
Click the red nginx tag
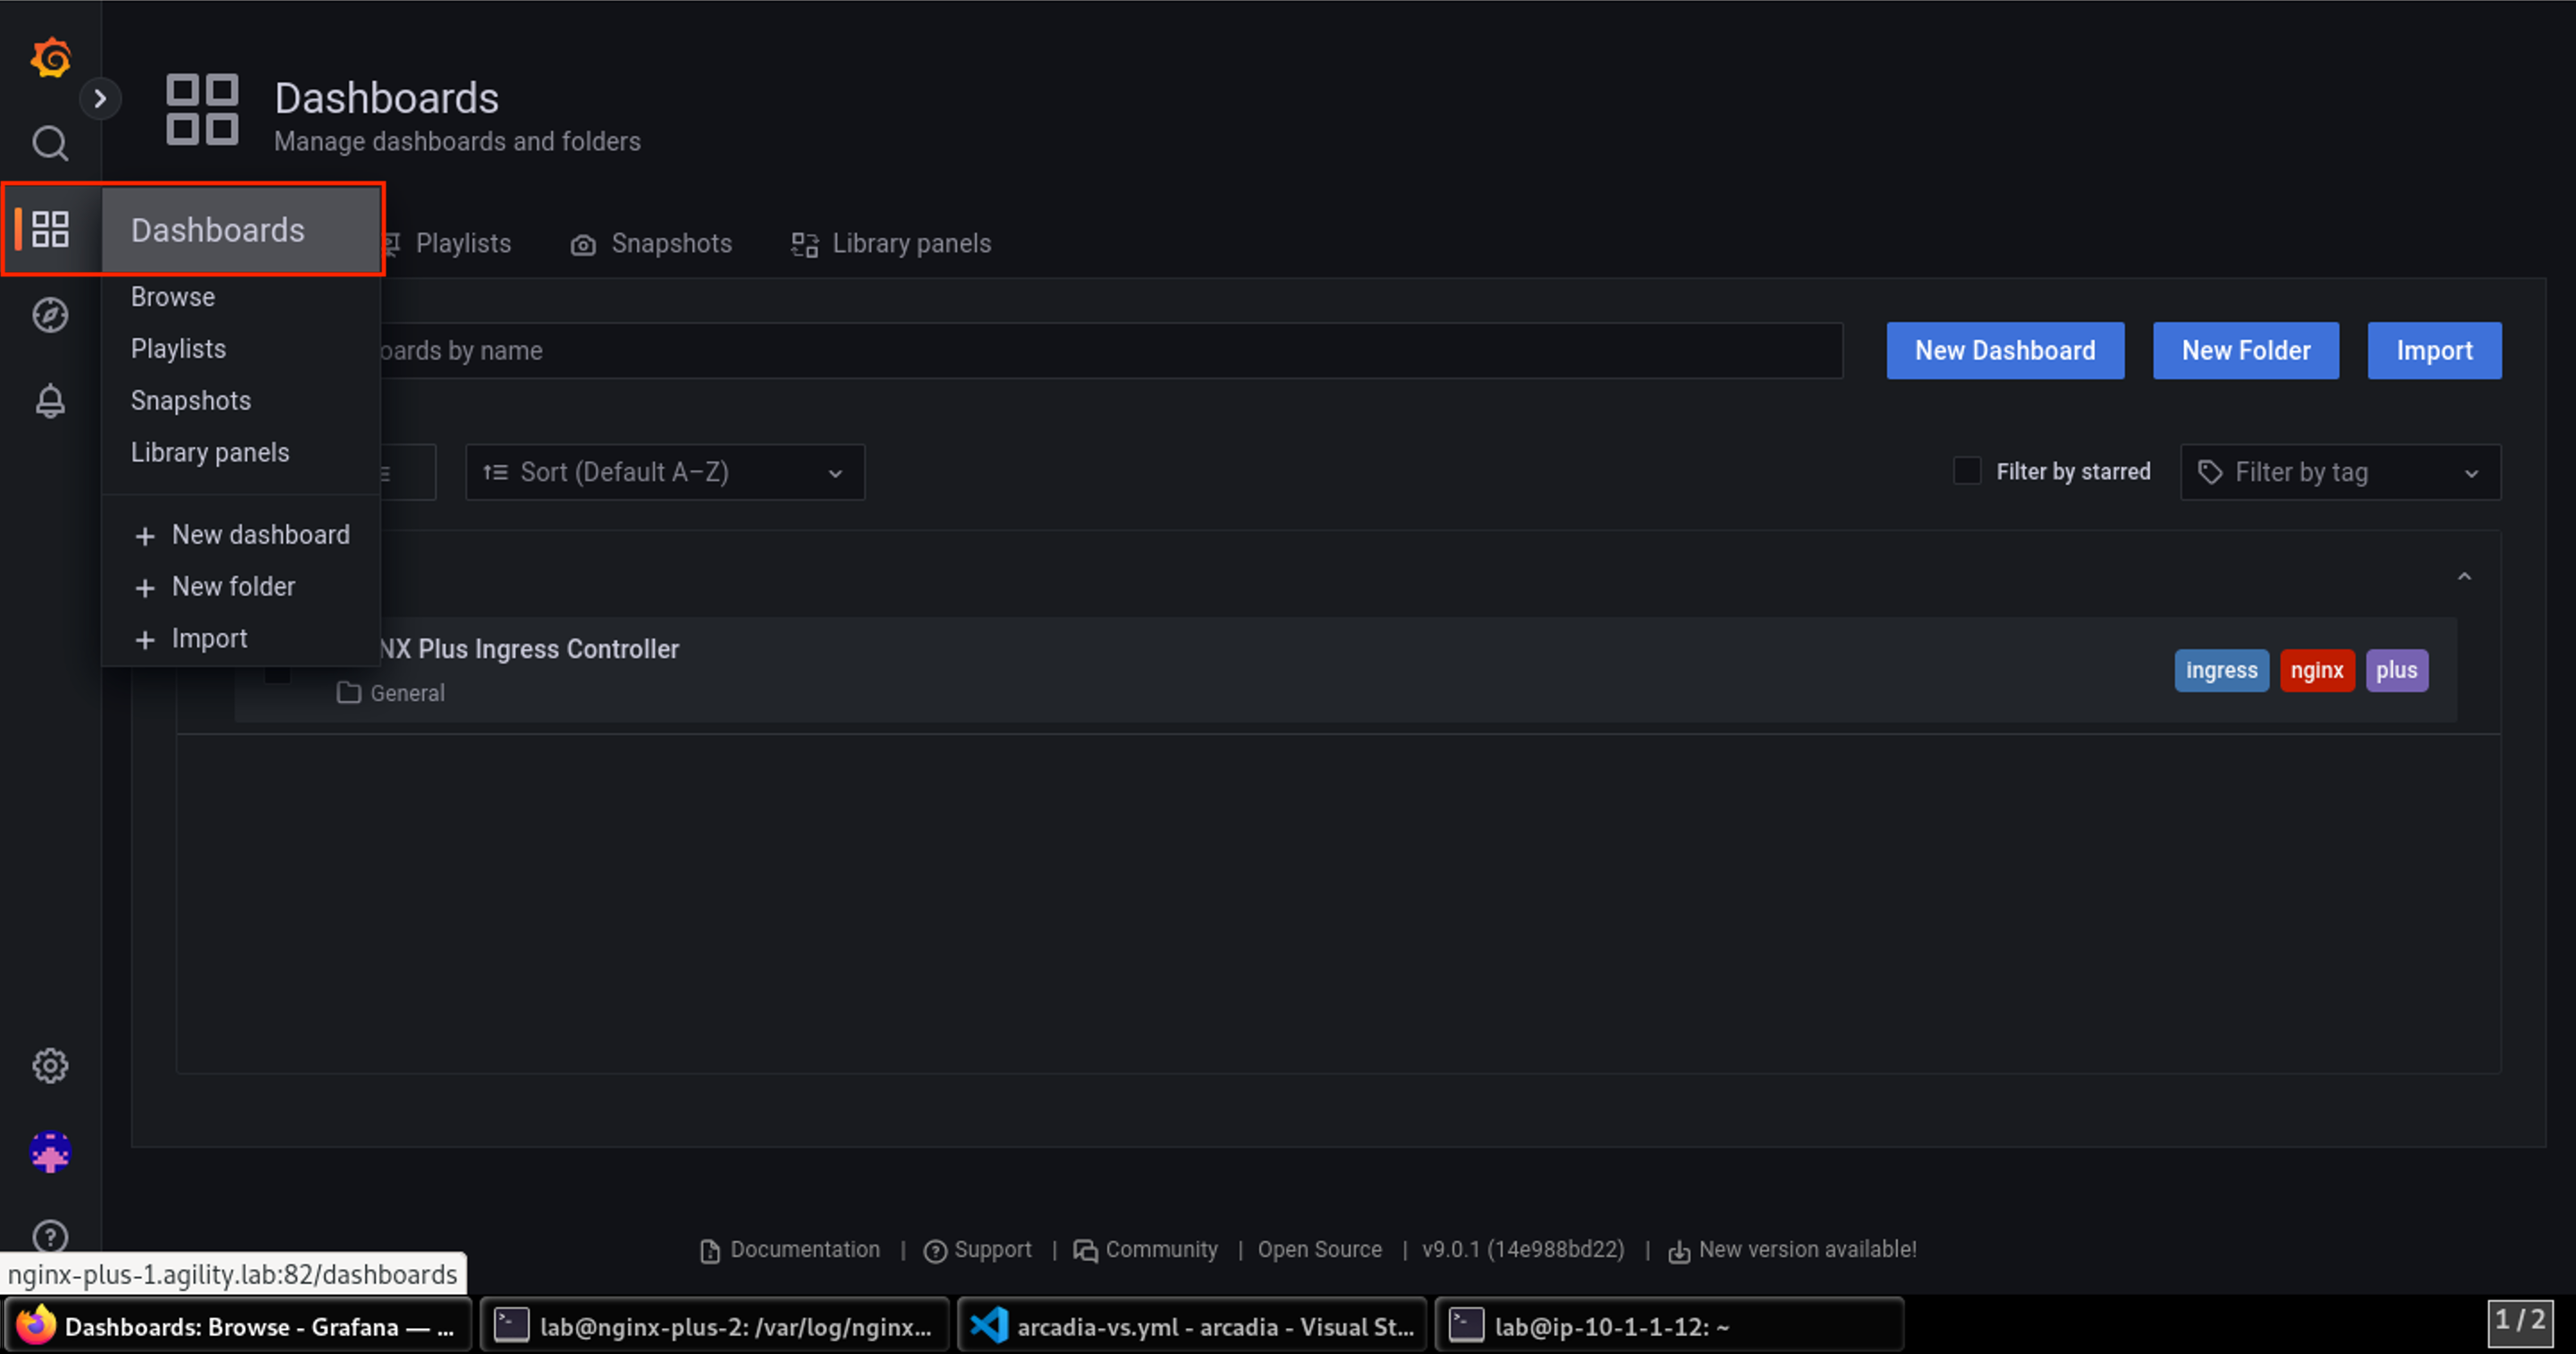click(2317, 670)
